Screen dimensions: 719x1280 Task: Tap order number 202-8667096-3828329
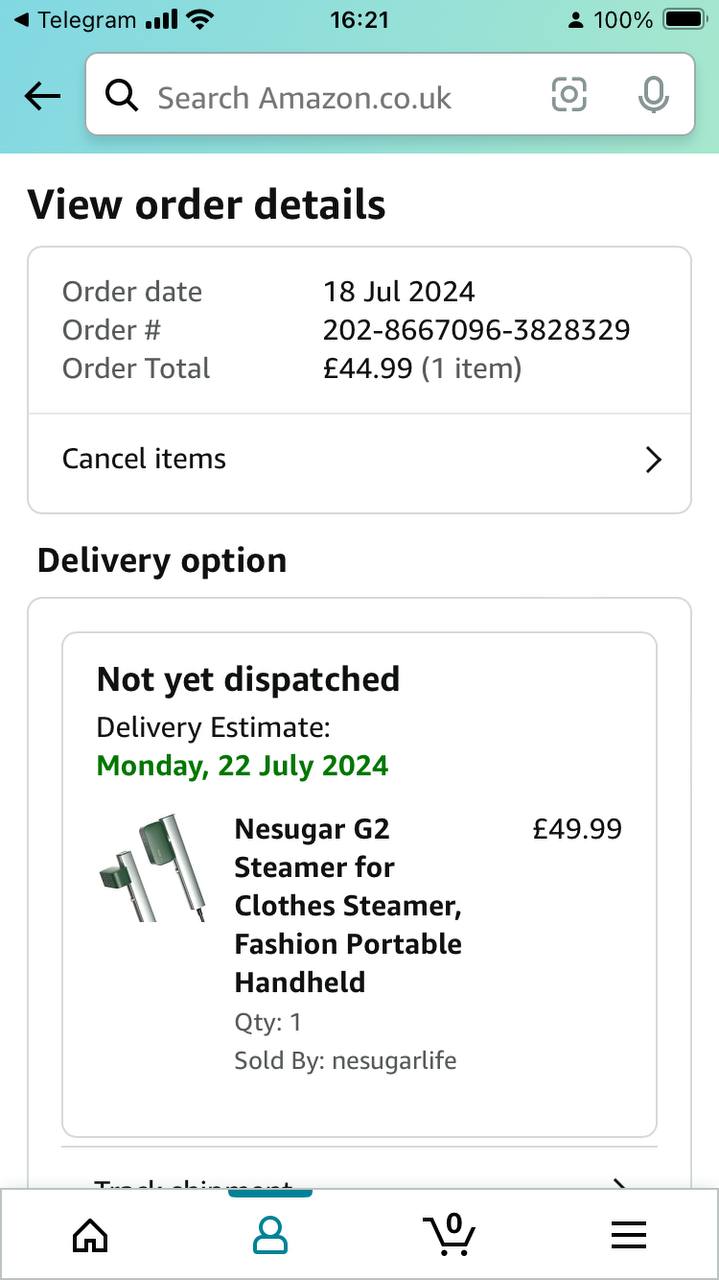(x=476, y=330)
